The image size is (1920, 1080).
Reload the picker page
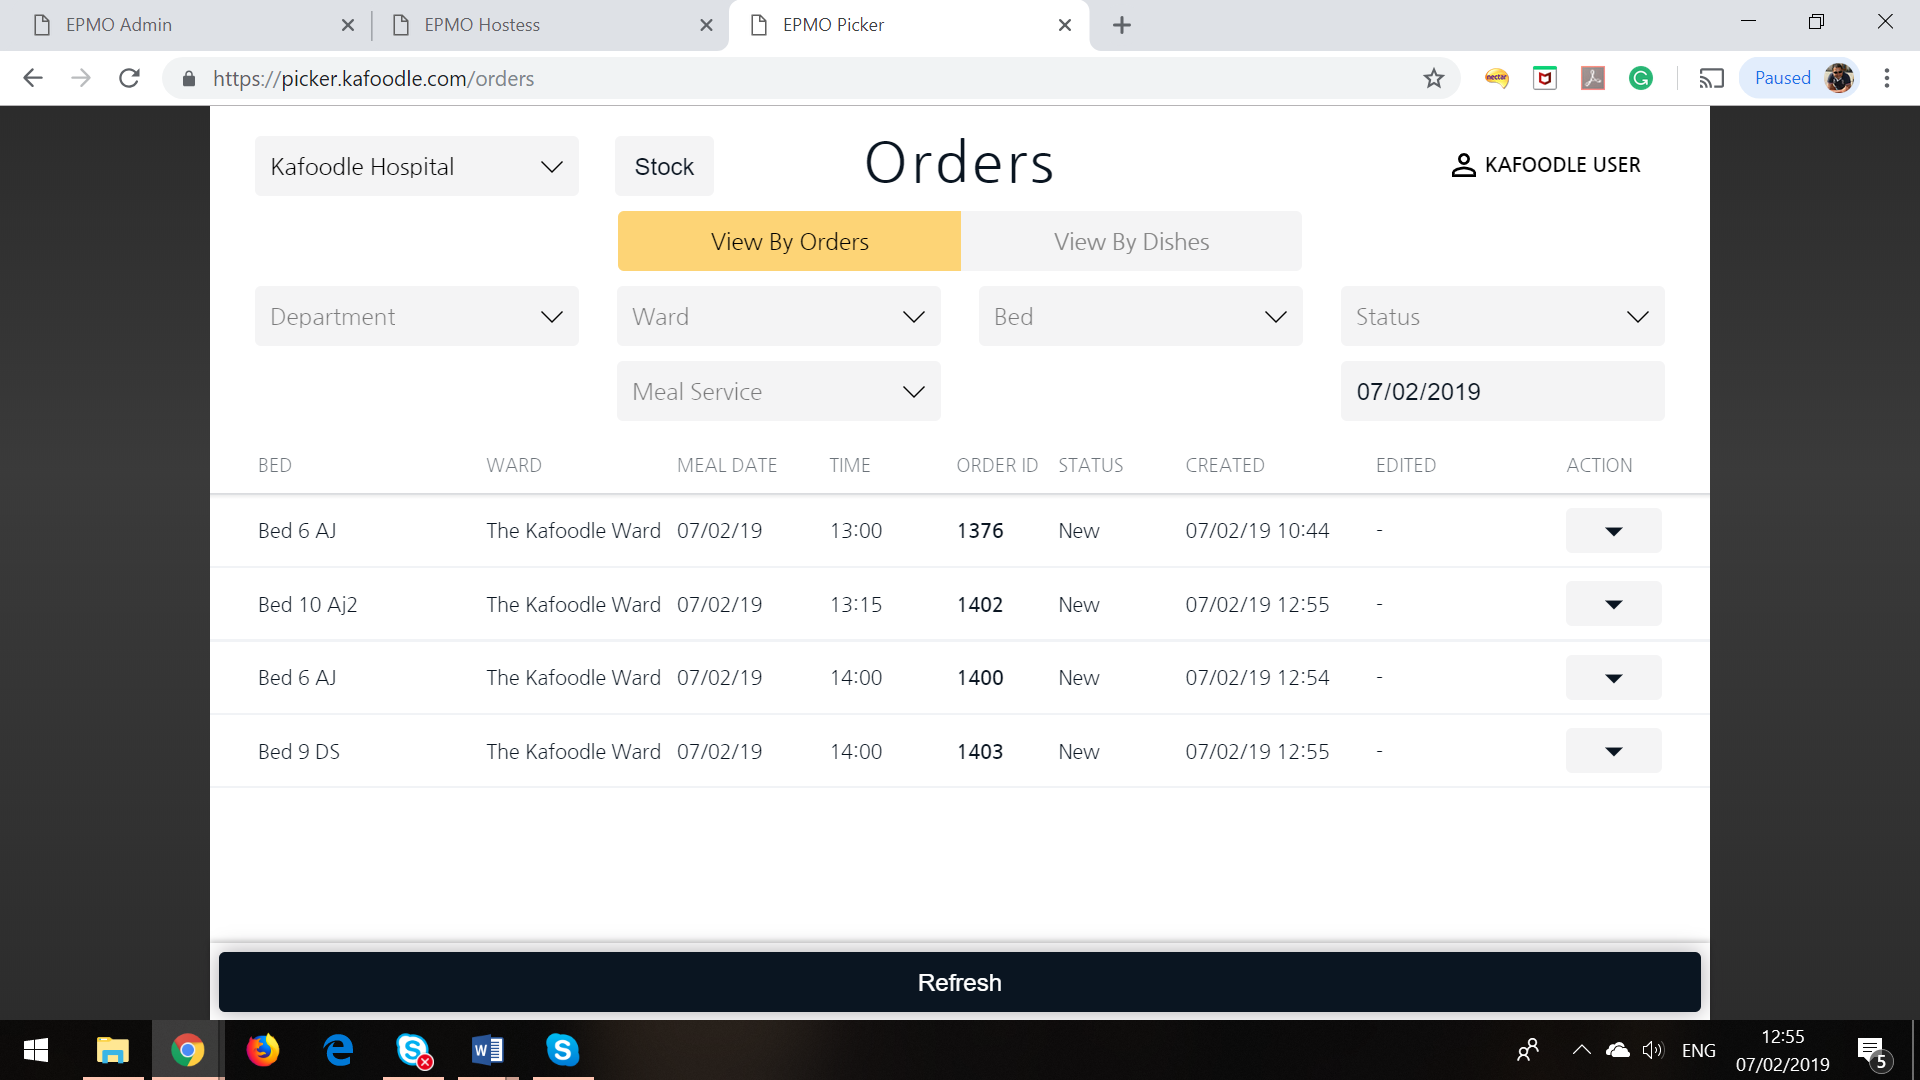pos(129,78)
